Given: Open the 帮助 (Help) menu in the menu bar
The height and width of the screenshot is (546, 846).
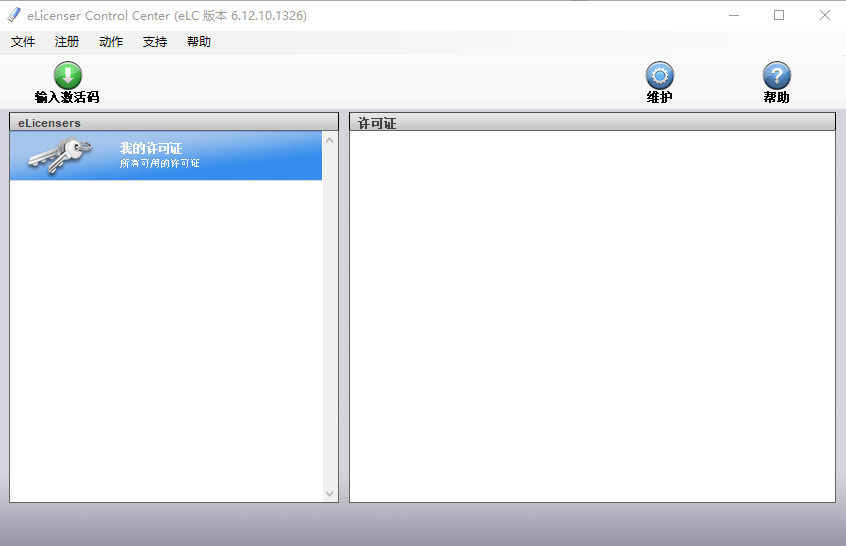Looking at the screenshot, I should coord(199,42).
